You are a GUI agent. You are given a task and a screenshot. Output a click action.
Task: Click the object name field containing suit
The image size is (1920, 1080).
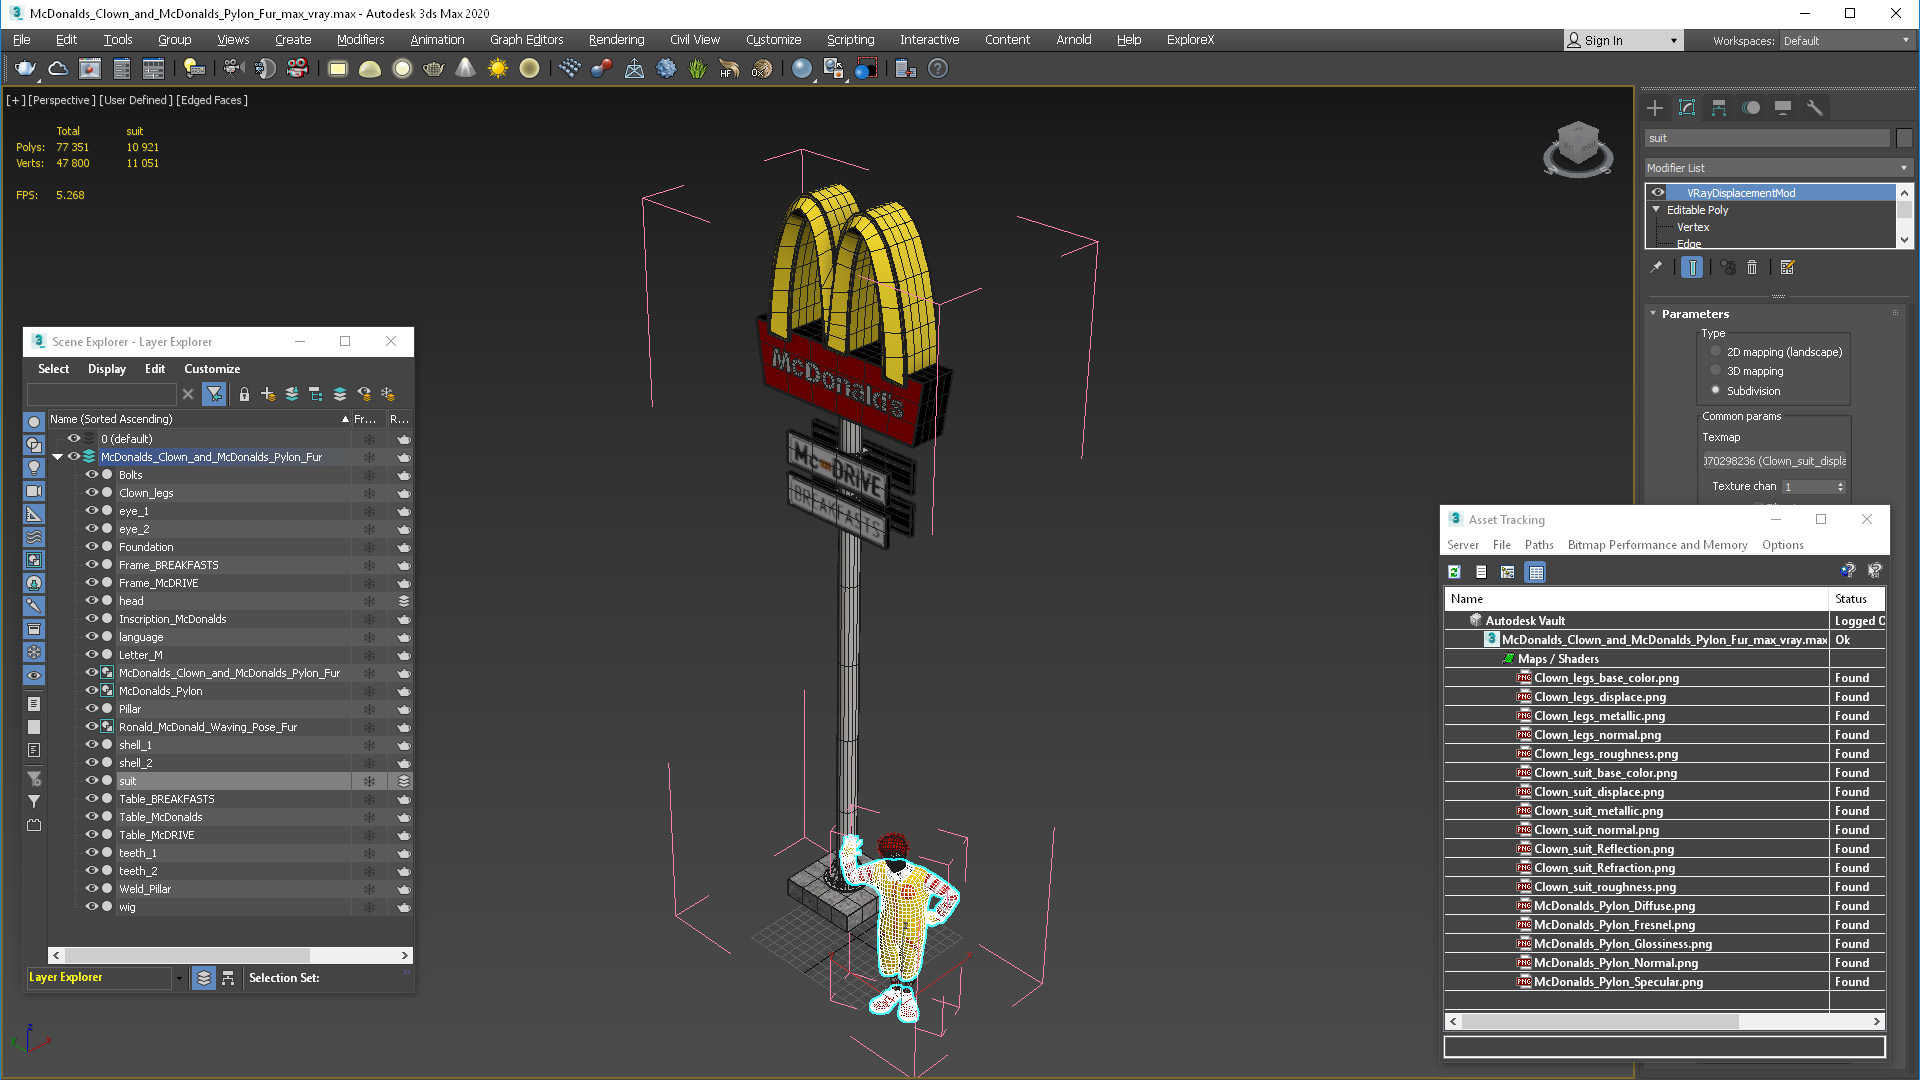pyautogui.click(x=1768, y=138)
